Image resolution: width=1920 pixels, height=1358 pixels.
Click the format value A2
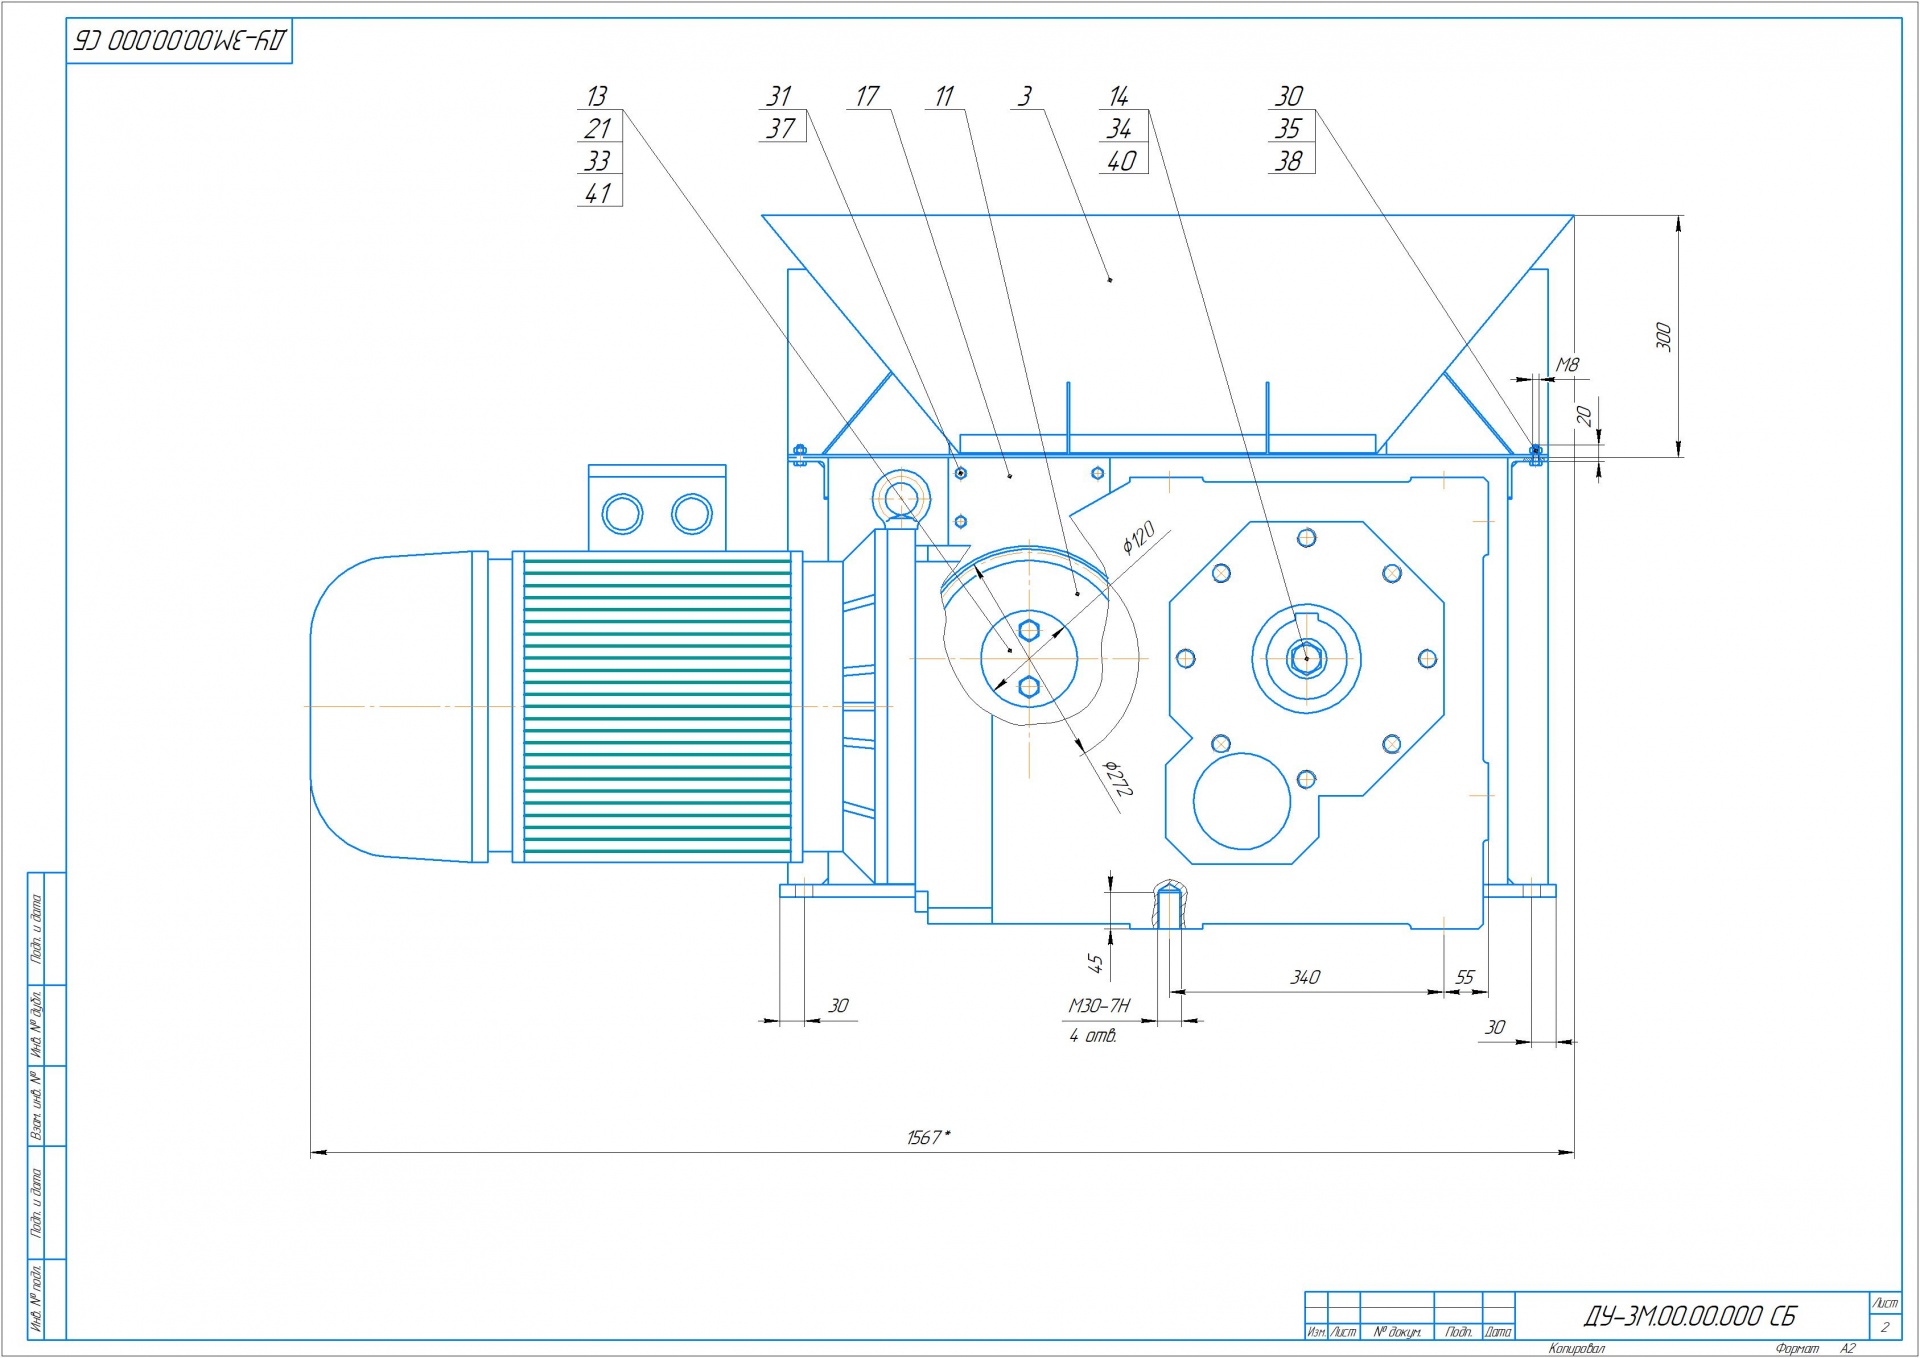pyautogui.click(x=1848, y=1349)
